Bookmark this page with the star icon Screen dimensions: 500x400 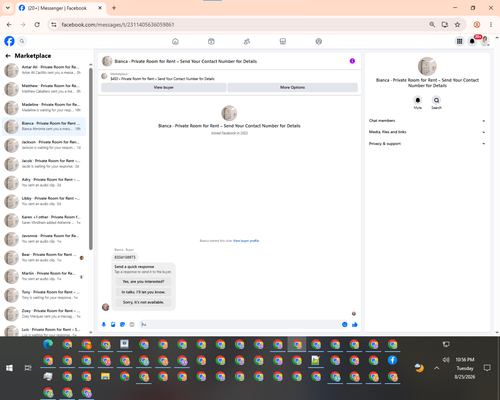[x=457, y=24]
